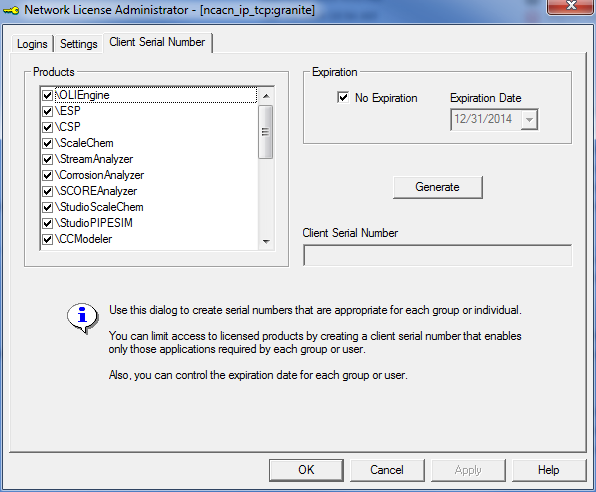The image size is (596, 492).
Task: Toggle the \ScaleChem checkbox
Action: pyautogui.click(x=47, y=143)
